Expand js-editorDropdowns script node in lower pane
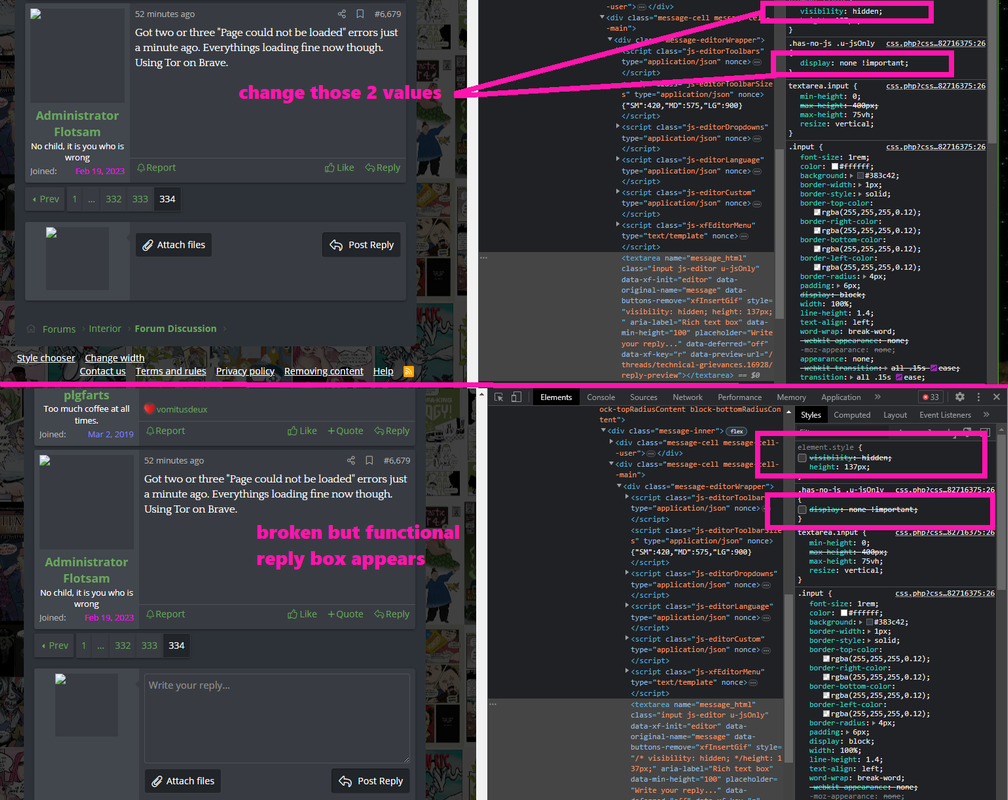This screenshot has height=800, width=1008. pyautogui.click(x=627, y=573)
